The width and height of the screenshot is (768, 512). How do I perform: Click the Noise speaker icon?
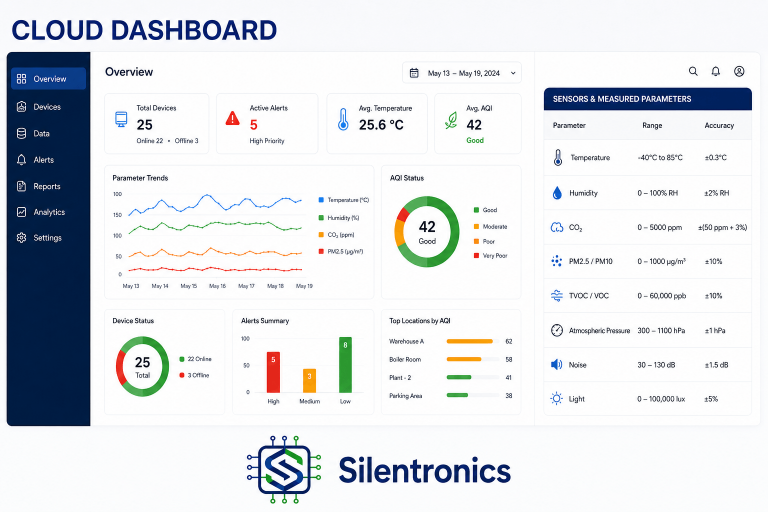[x=556, y=365]
